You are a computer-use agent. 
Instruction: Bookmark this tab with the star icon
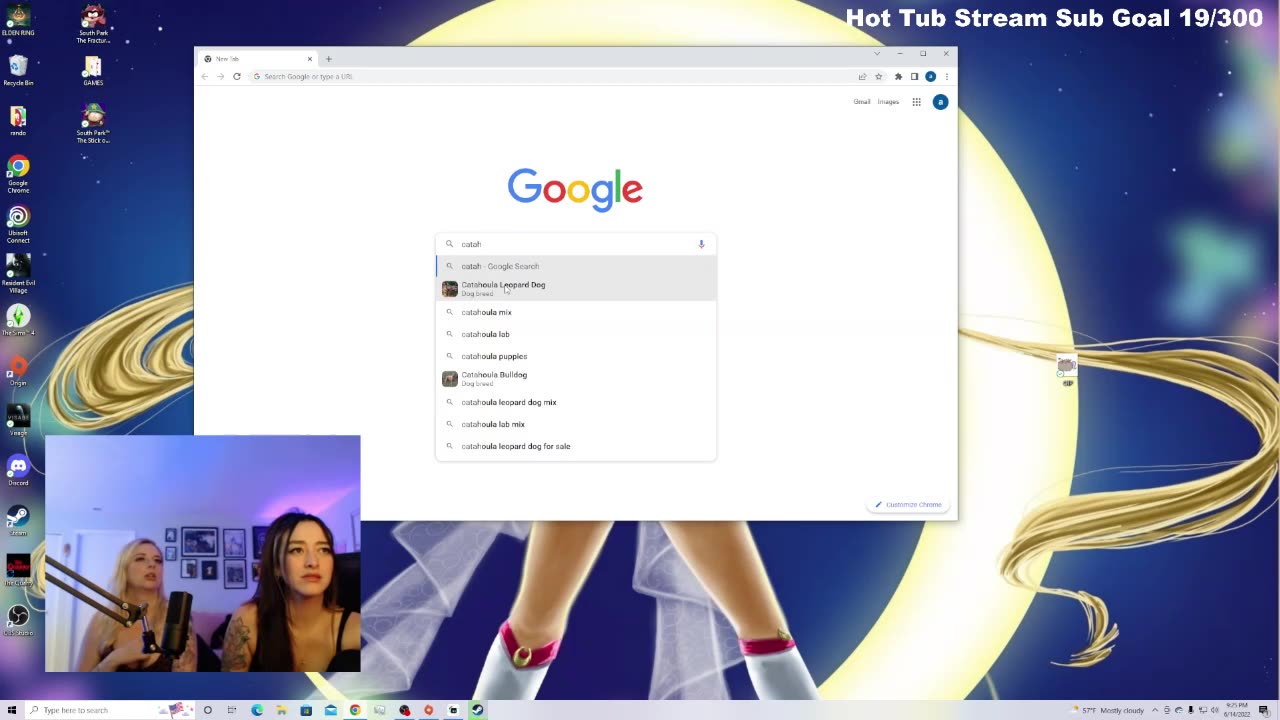click(x=879, y=76)
